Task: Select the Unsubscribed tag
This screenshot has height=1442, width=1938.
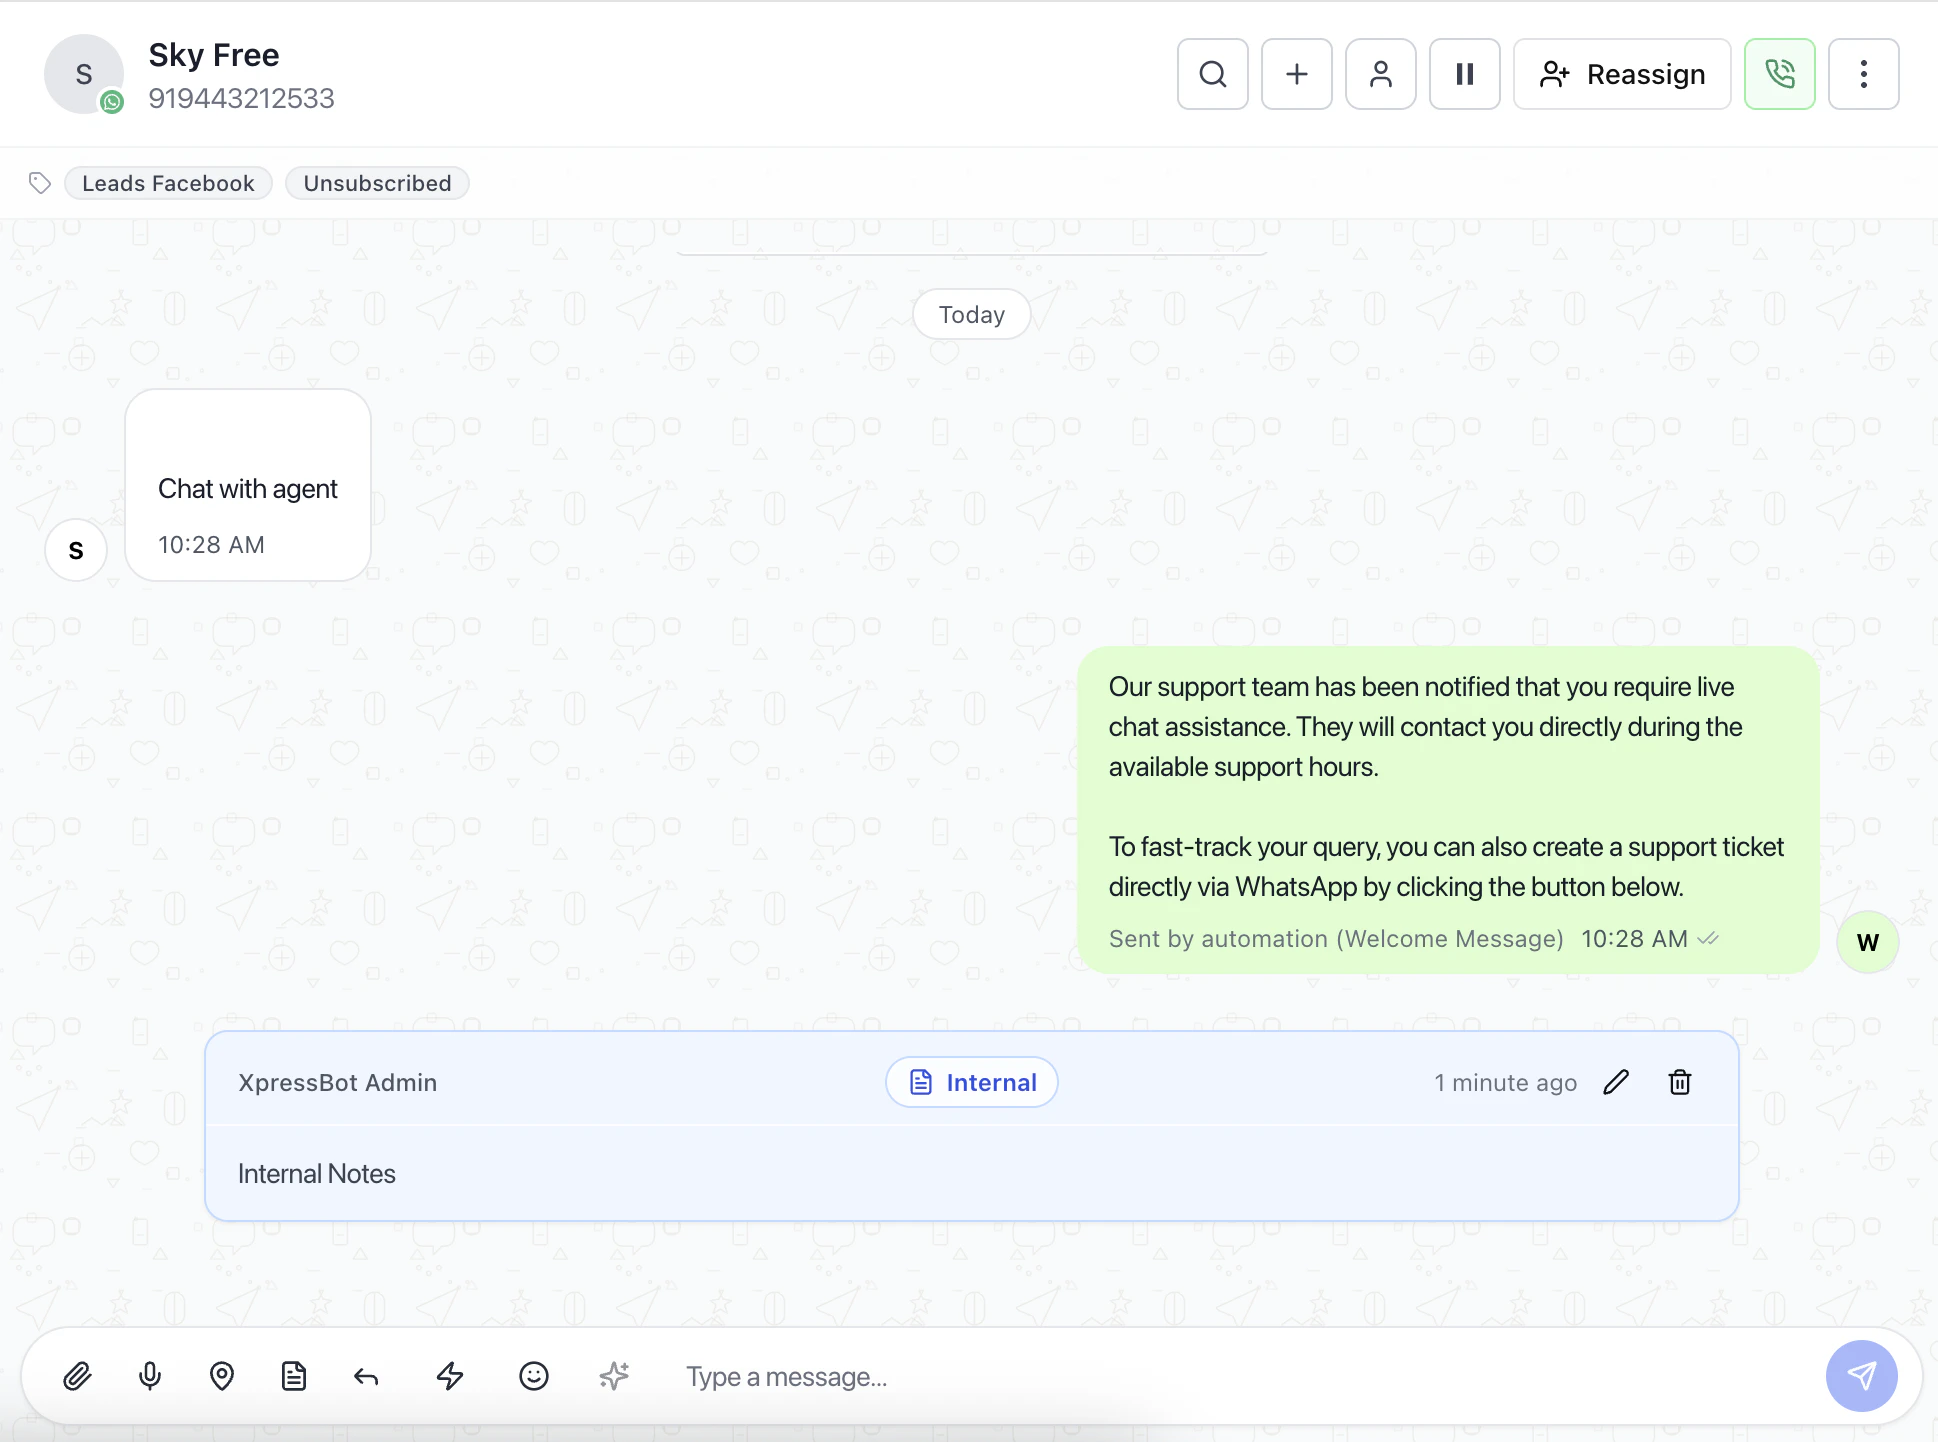Action: [377, 183]
